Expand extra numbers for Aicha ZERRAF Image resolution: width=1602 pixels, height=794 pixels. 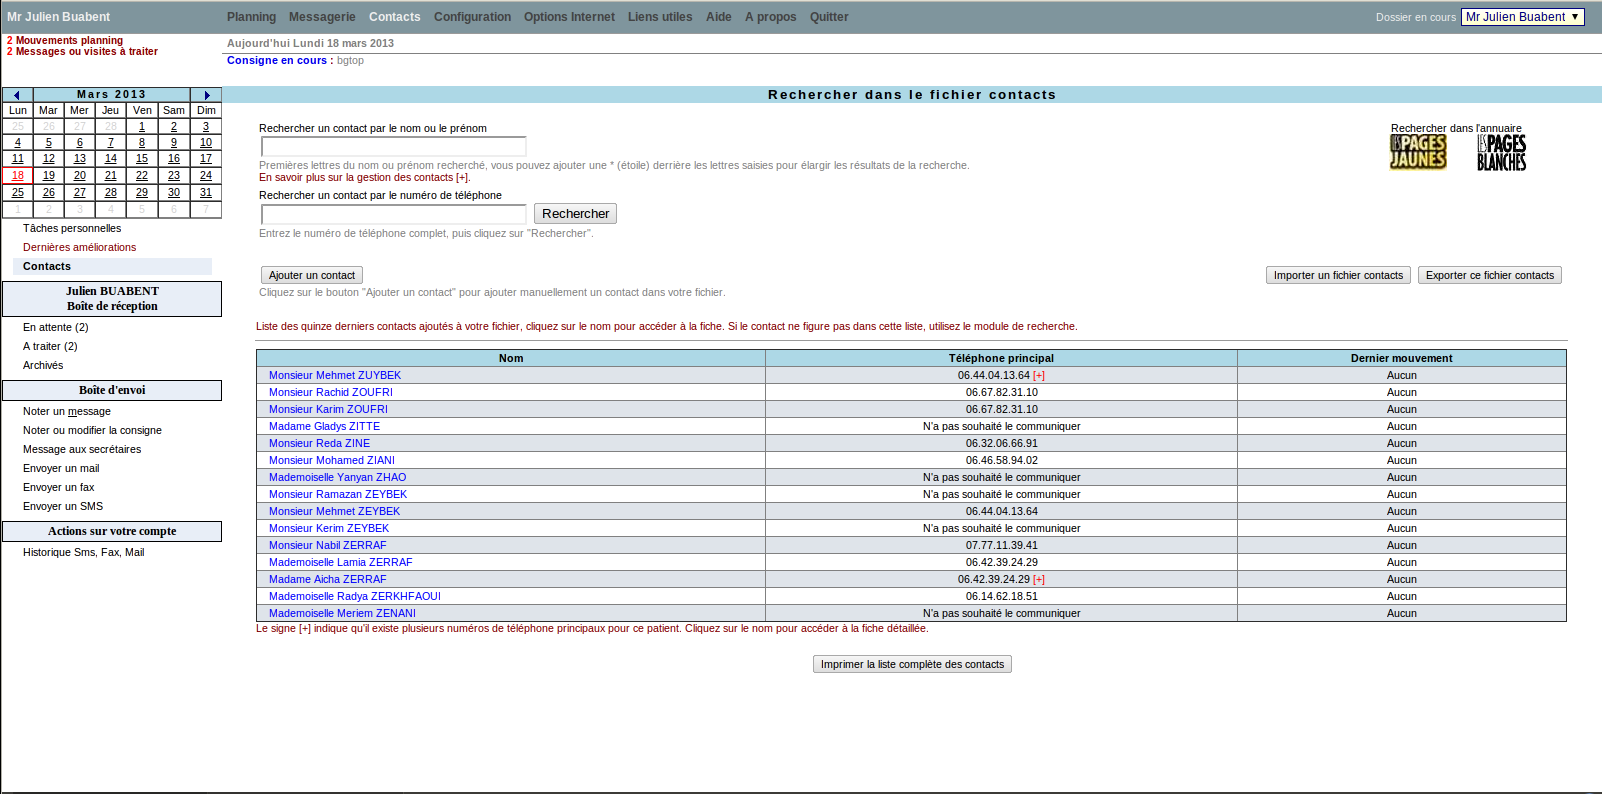(x=1039, y=580)
